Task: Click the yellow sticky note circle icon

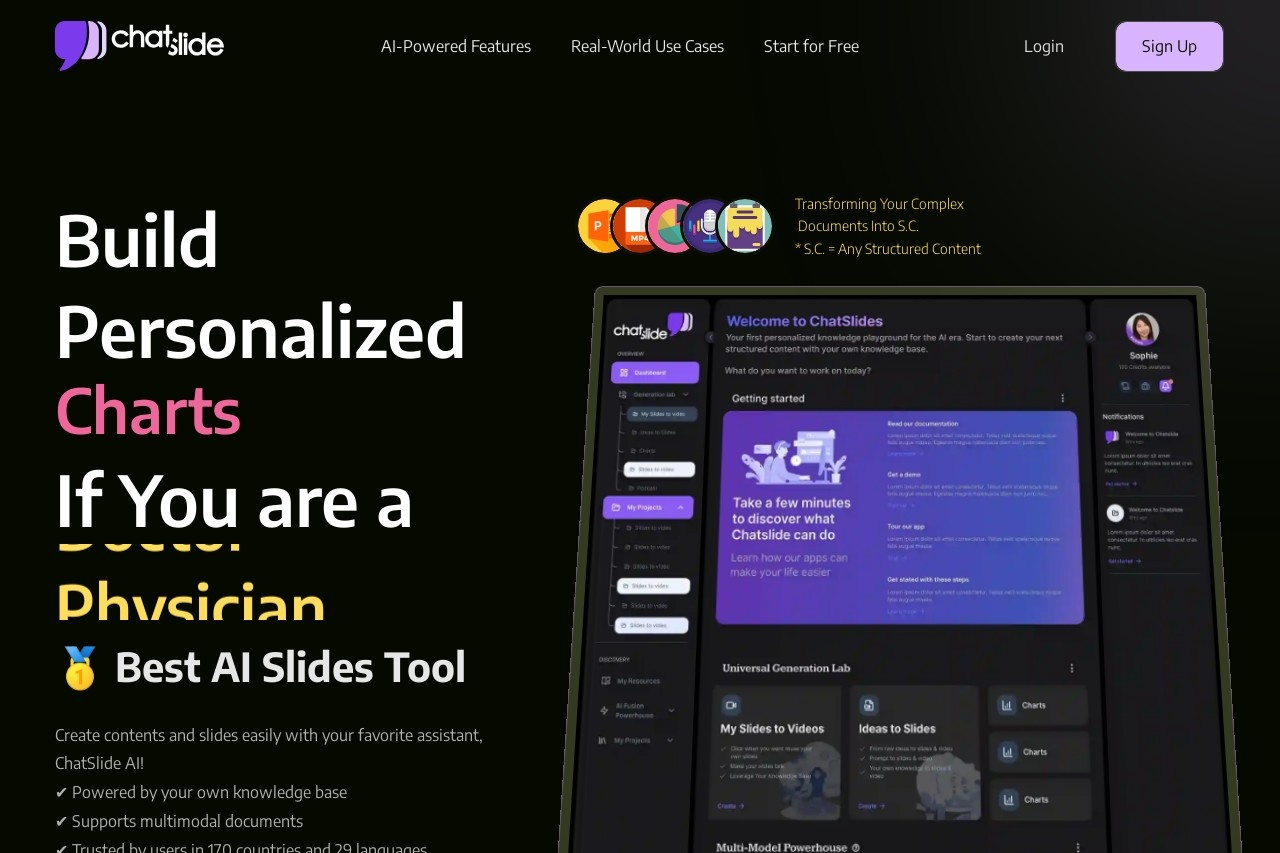Action: 745,226
